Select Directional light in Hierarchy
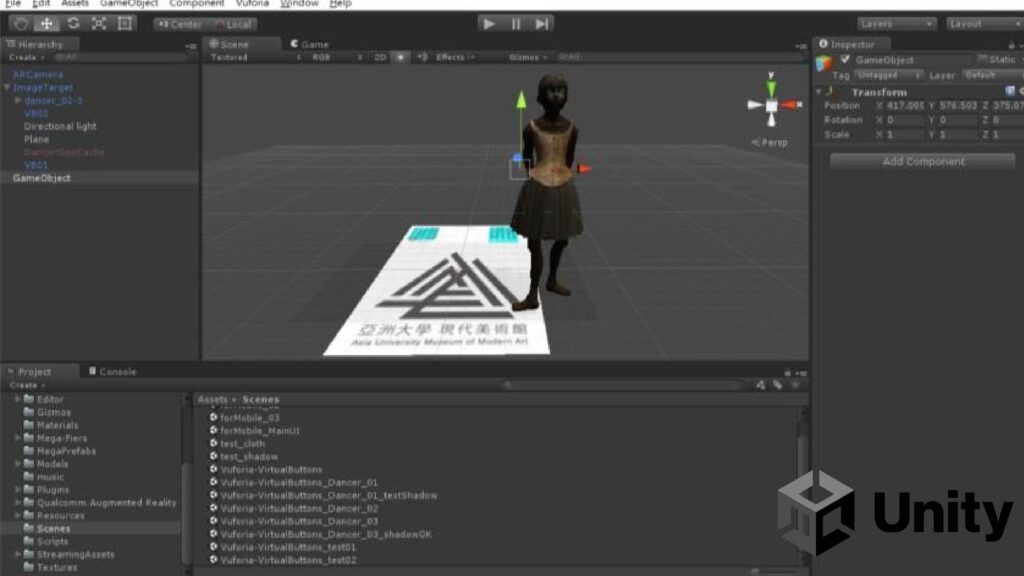Image resolution: width=1024 pixels, height=576 pixels. coord(60,126)
